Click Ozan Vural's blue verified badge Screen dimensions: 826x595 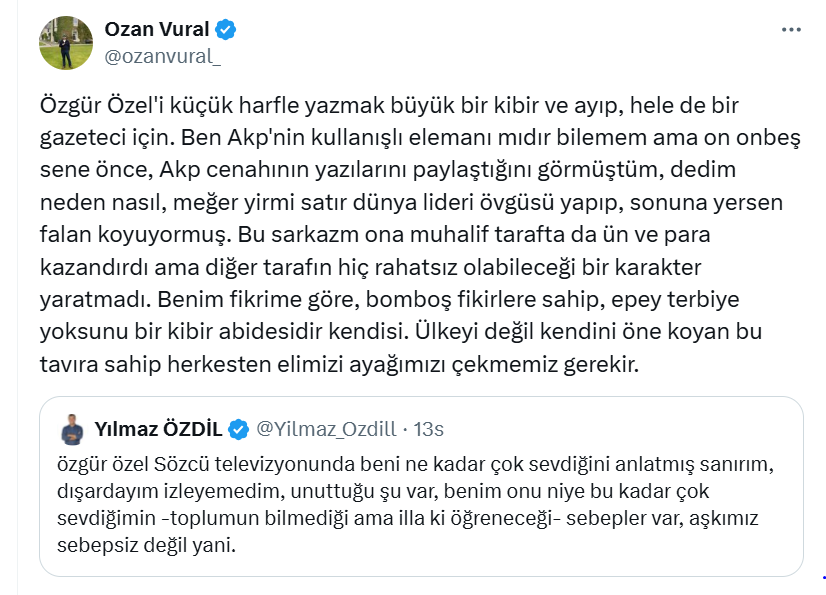click(x=225, y=30)
